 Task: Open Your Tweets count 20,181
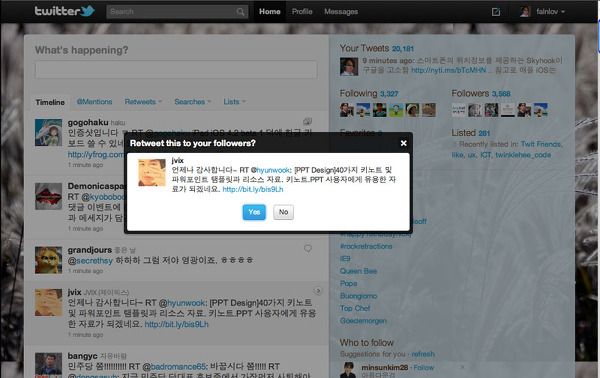403,49
